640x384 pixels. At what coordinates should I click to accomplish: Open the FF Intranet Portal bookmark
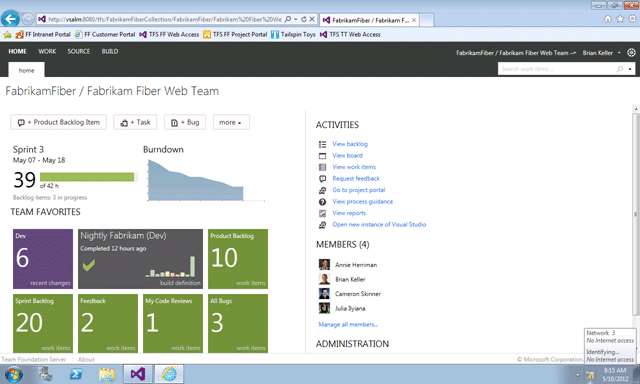pyautogui.click(x=43, y=35)
